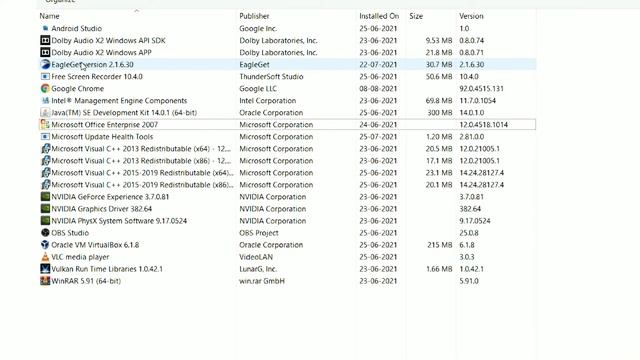This screenshot has width=640, height=360.
Task: Click the Visual C++ 2013 Redistributable (x86) icon
Action: click(45, 161)
